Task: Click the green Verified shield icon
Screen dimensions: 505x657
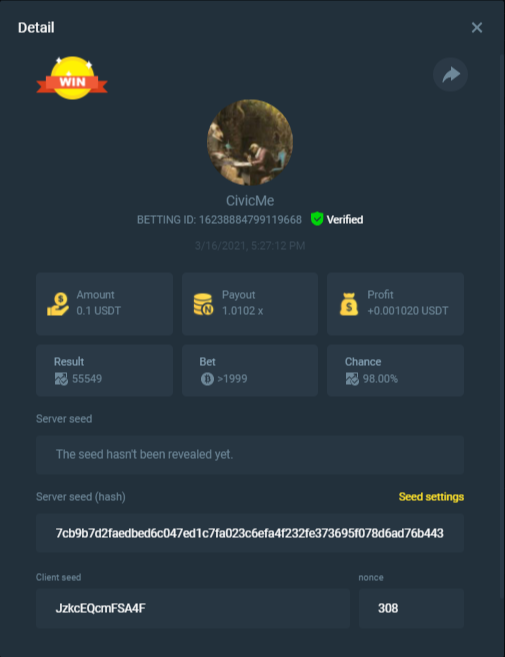Action: click(317, 219)
